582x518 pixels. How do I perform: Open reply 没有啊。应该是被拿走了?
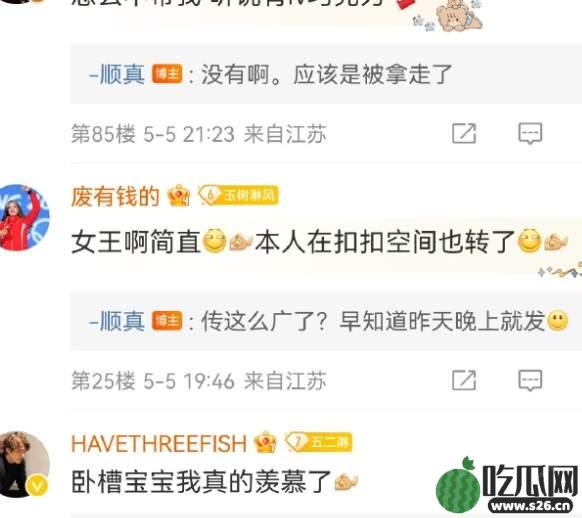(326, 74)
